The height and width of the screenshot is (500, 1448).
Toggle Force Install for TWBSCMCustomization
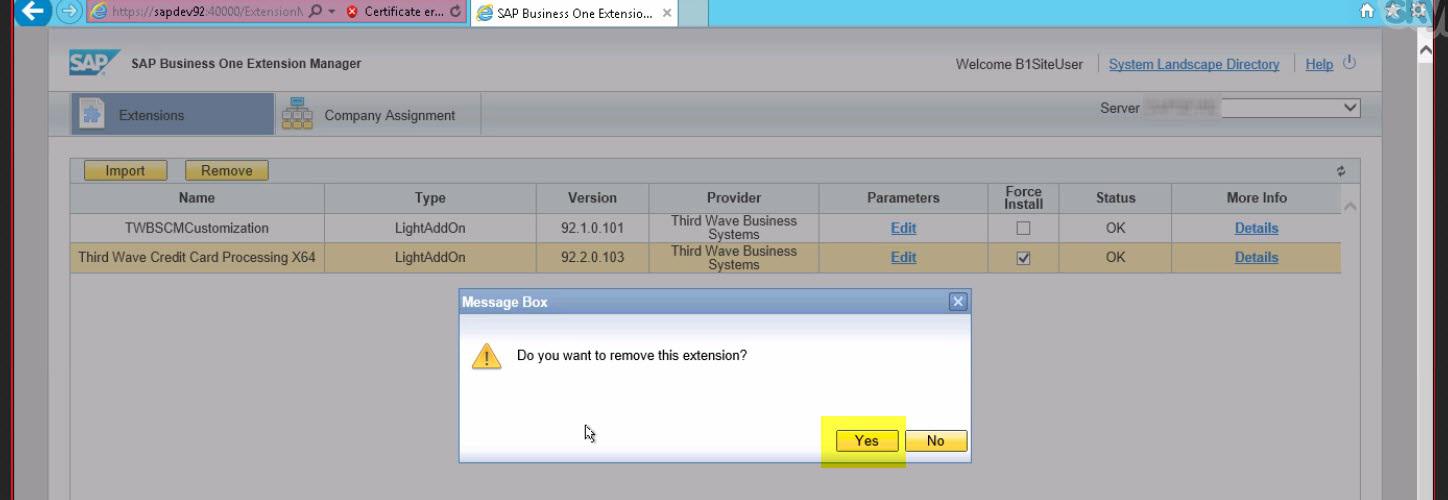(1023, 228)
